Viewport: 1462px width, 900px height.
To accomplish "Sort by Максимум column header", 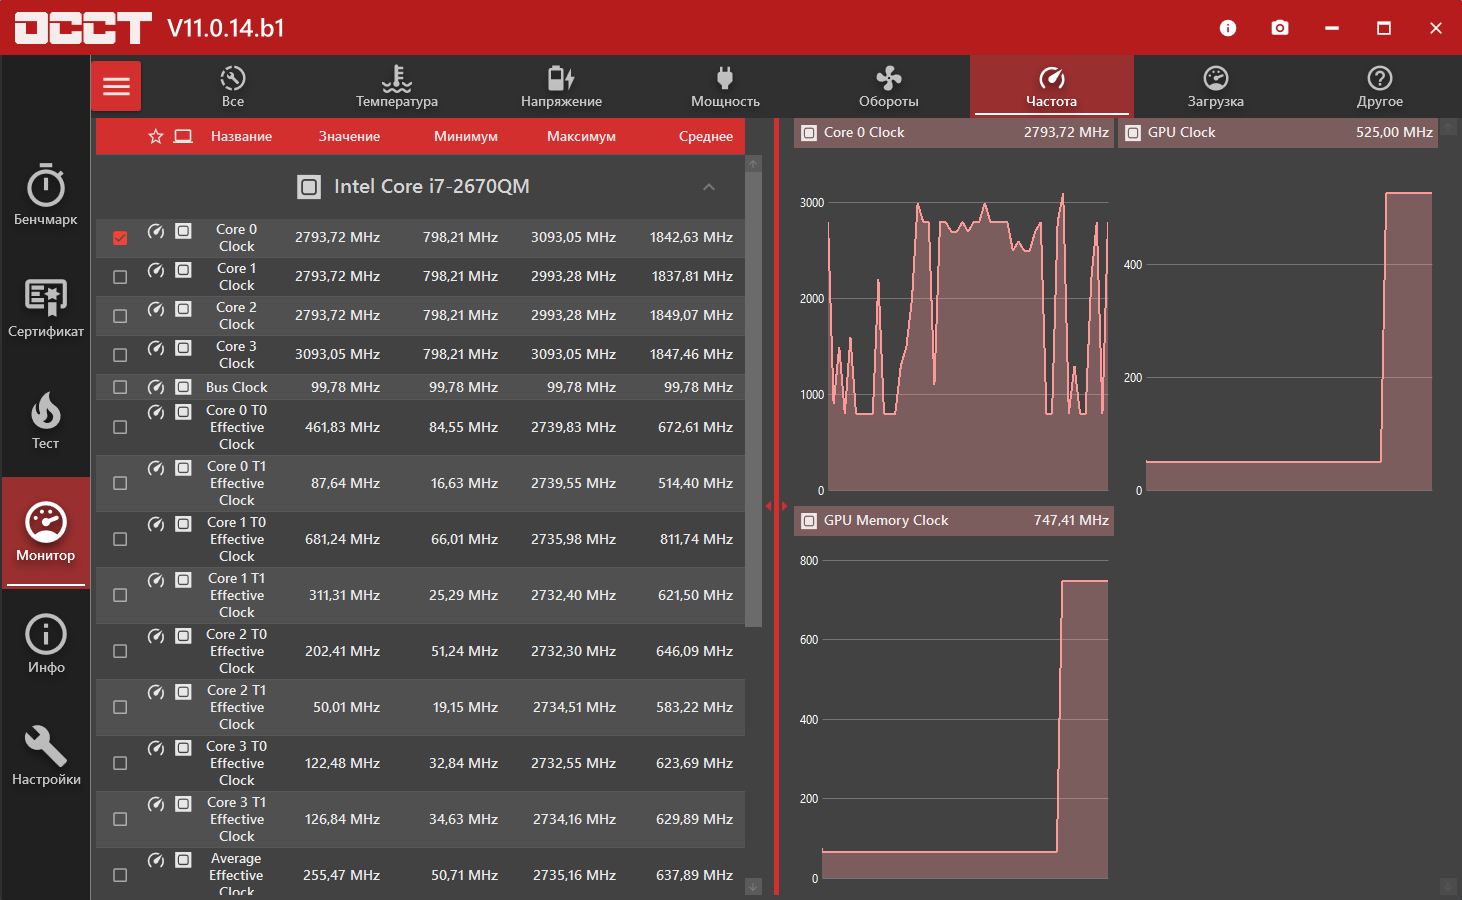I will pyautogui.click(x=581, y=136).
